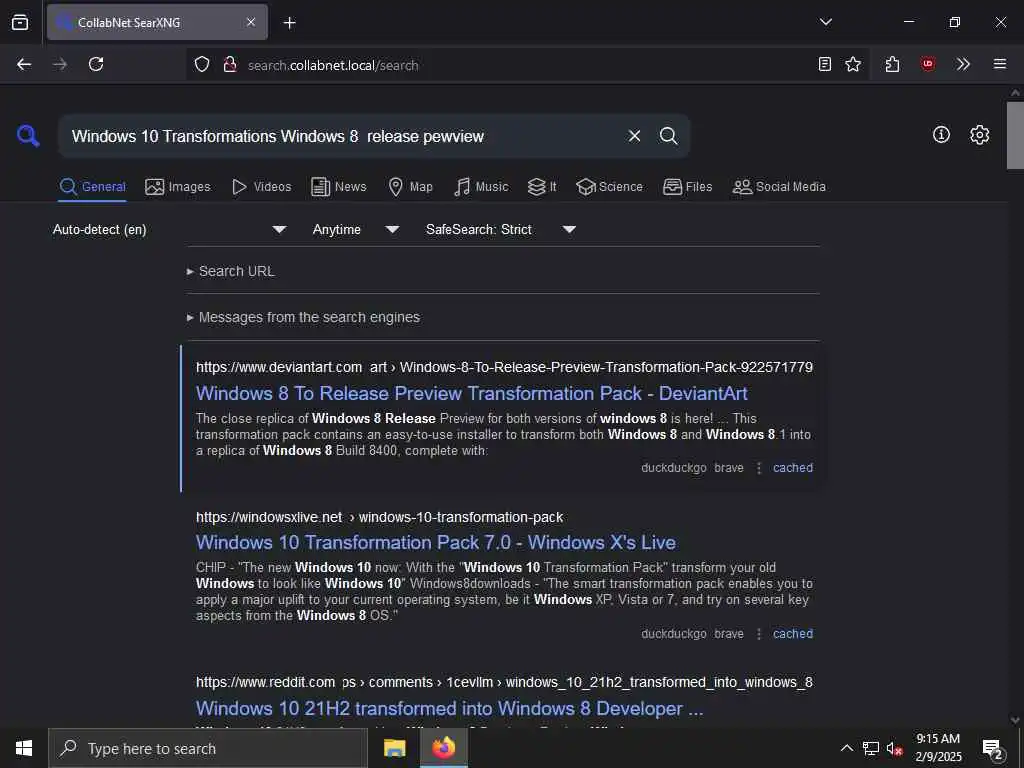
Task: Switch to the Map tab
Action: click(411, 187)
